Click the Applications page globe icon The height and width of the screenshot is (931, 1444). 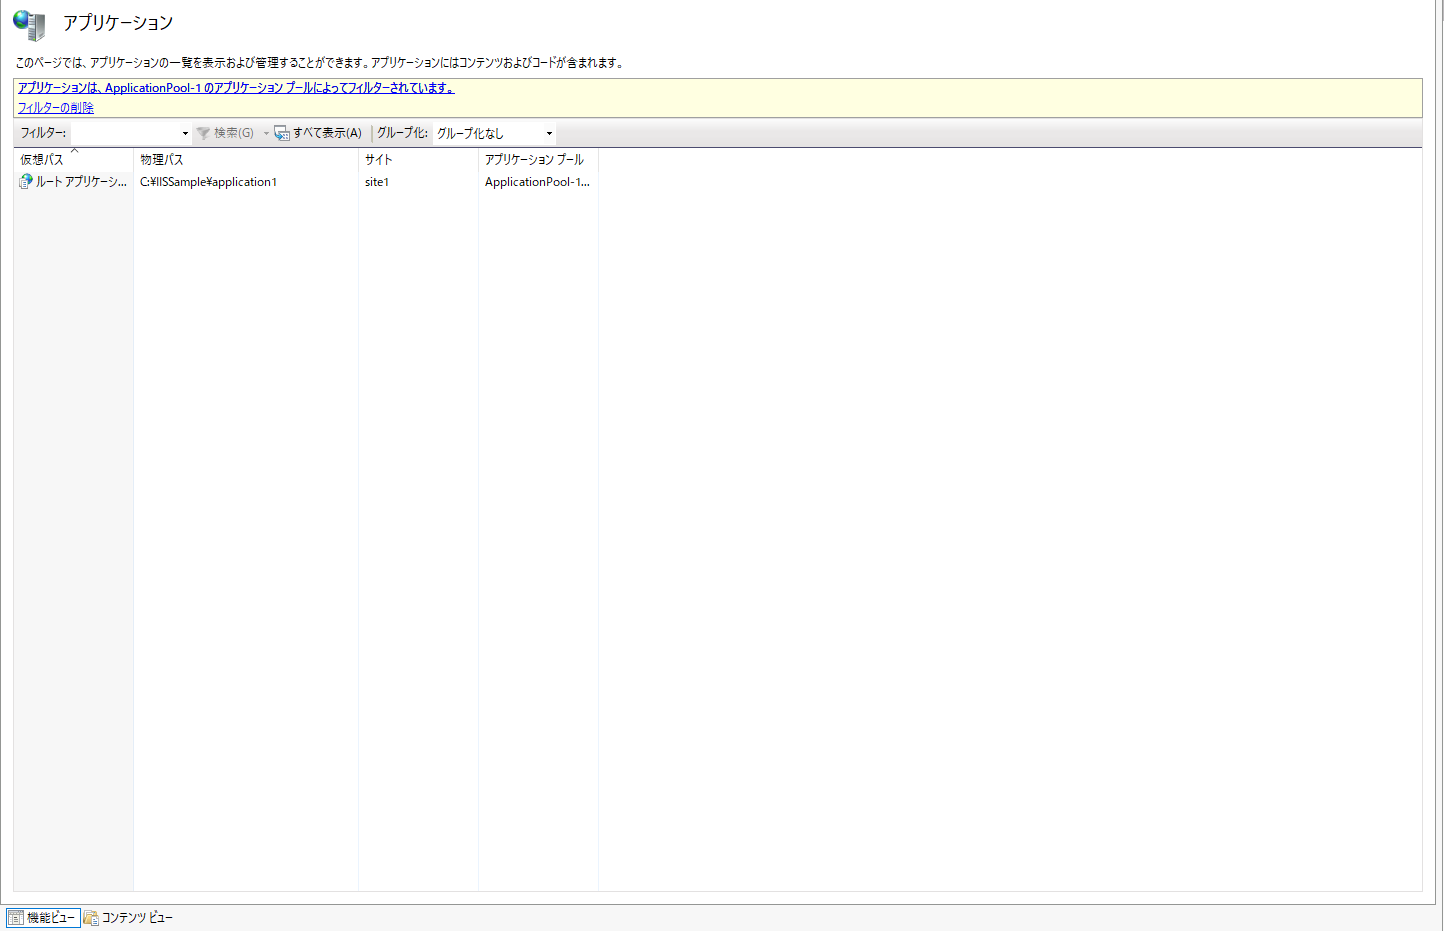[x=29, y=25]
